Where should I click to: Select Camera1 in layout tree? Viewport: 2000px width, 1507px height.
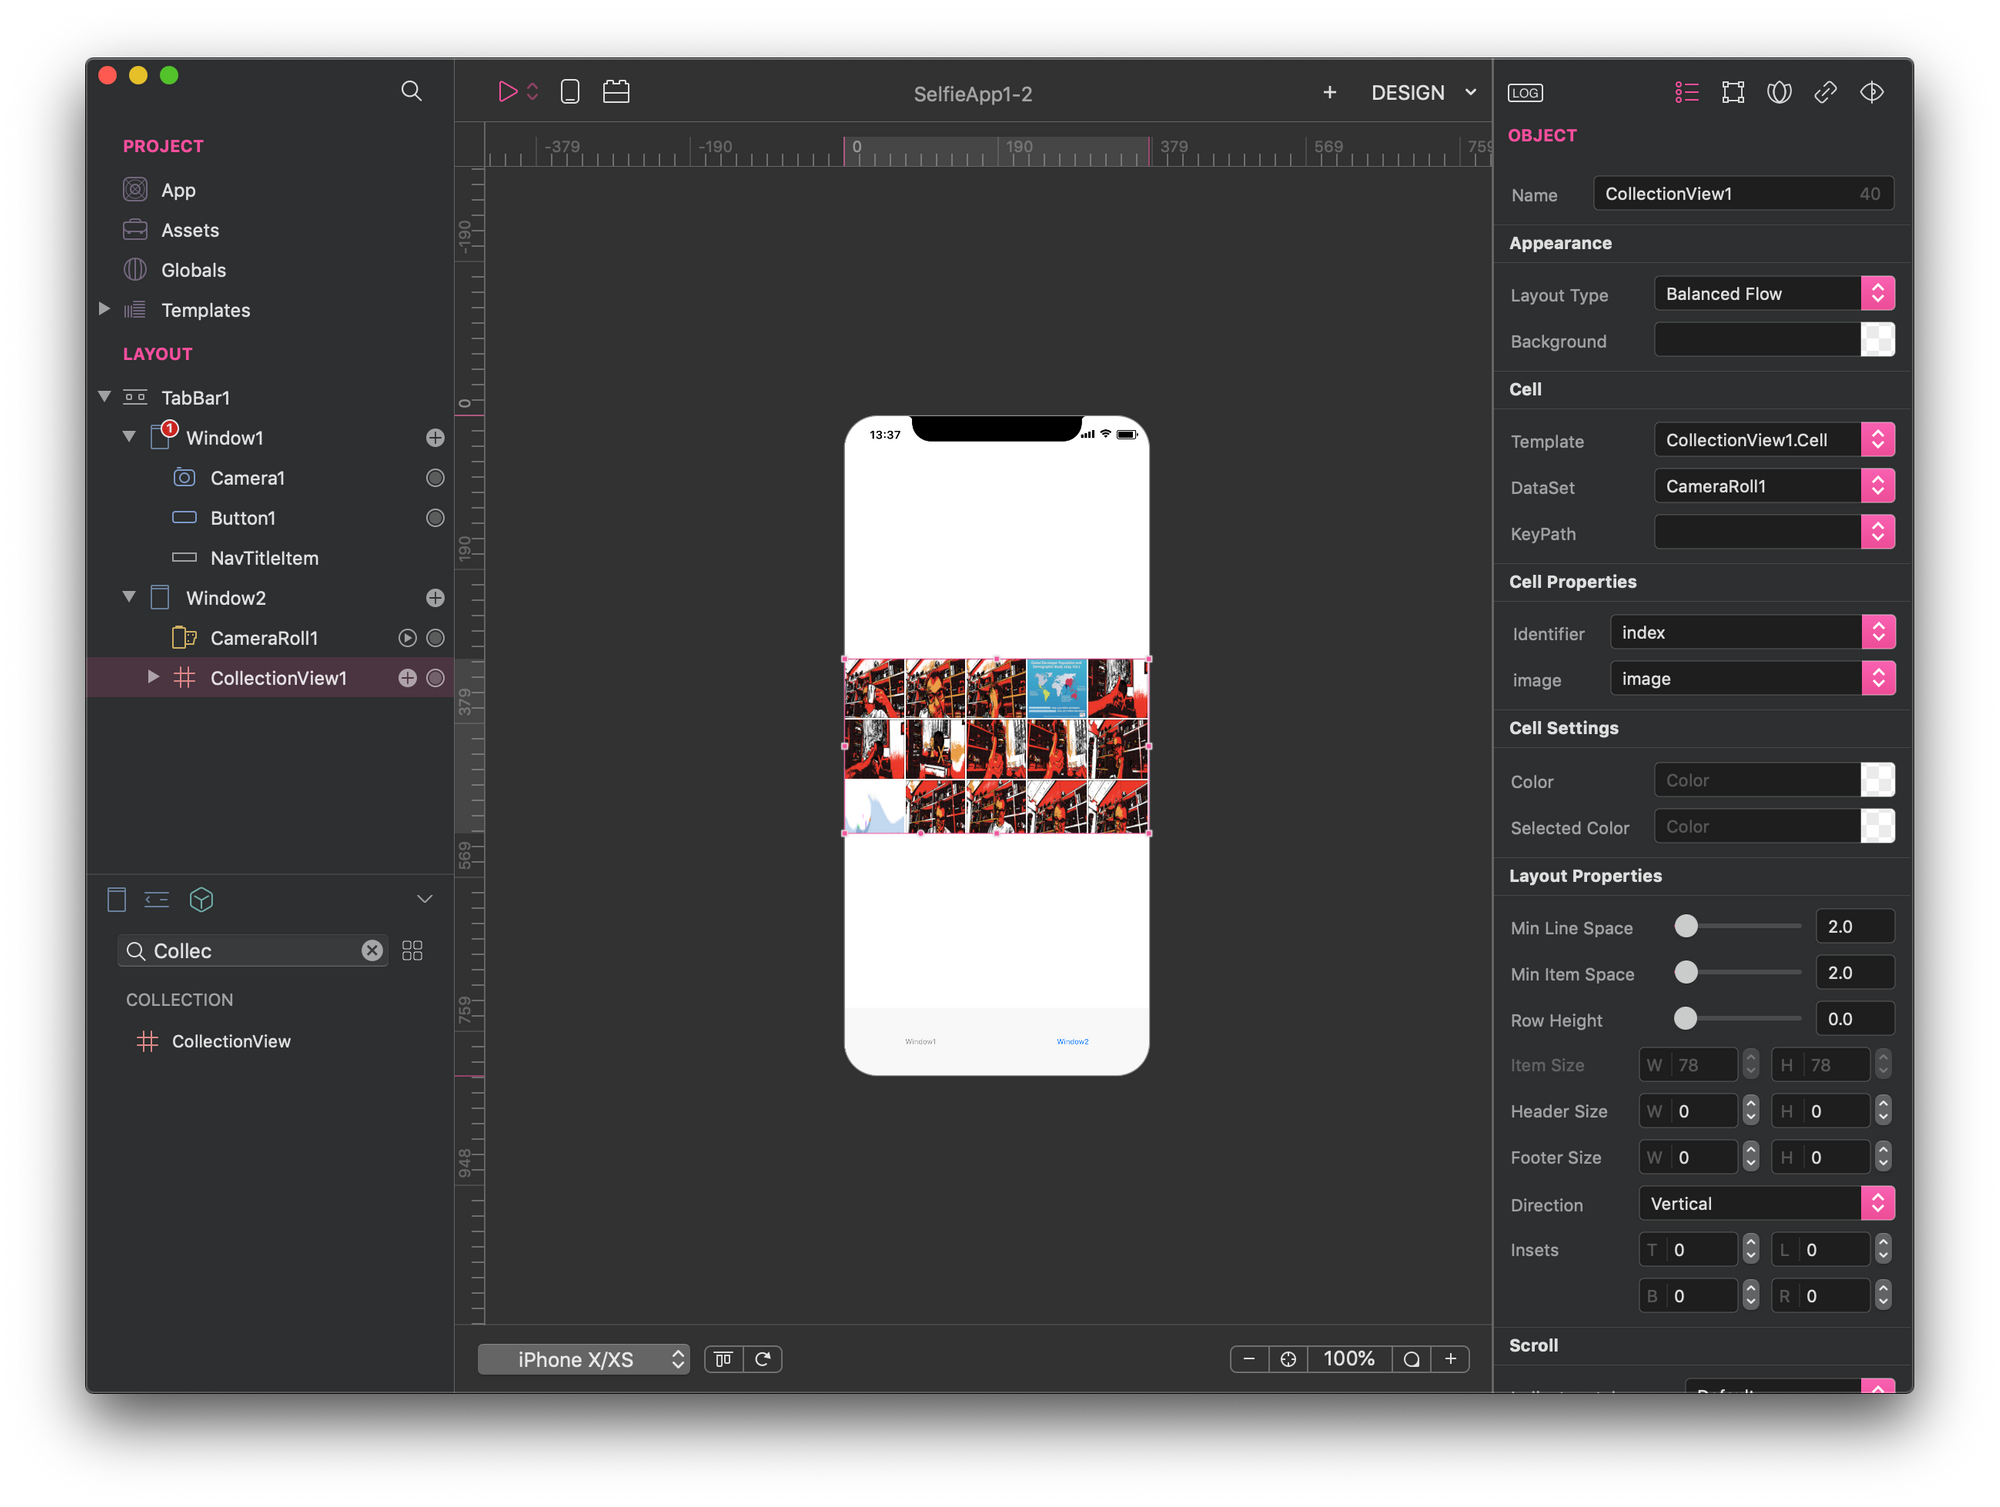(x=247, y=478)
